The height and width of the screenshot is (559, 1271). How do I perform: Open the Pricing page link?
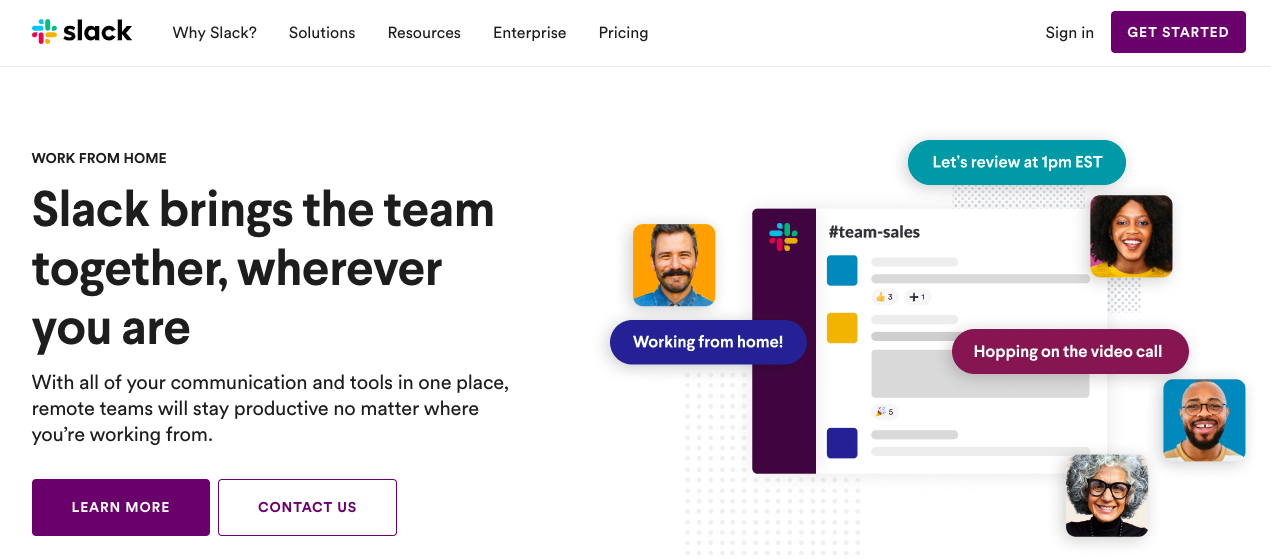pos(623,33)
